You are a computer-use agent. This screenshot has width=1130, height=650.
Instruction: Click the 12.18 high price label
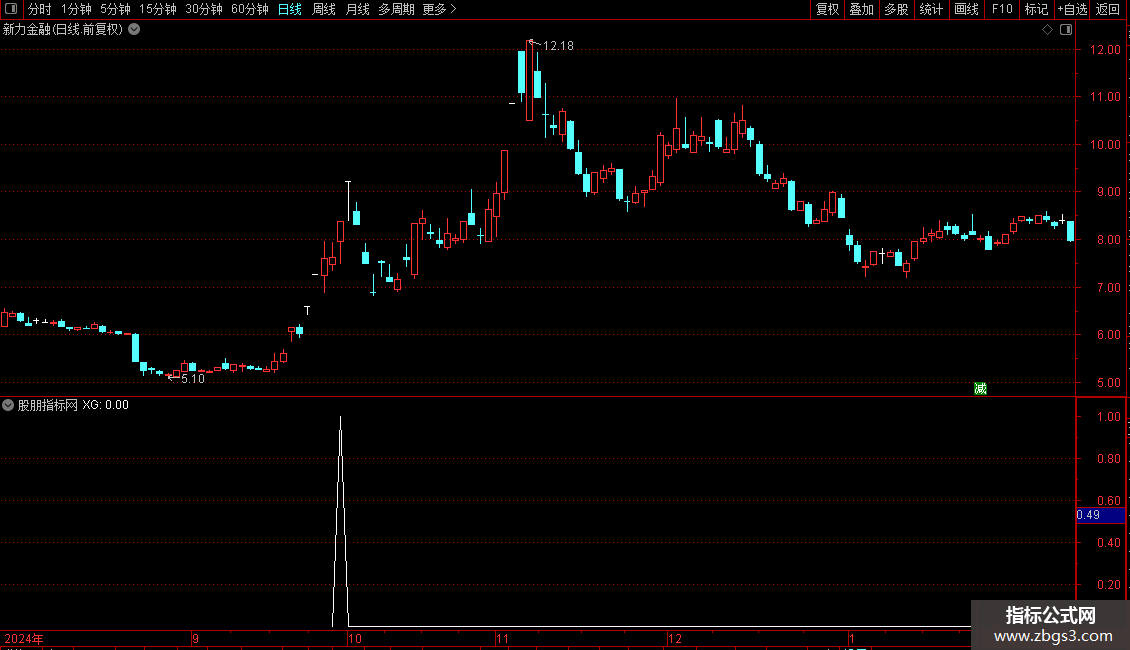(558, 45)
